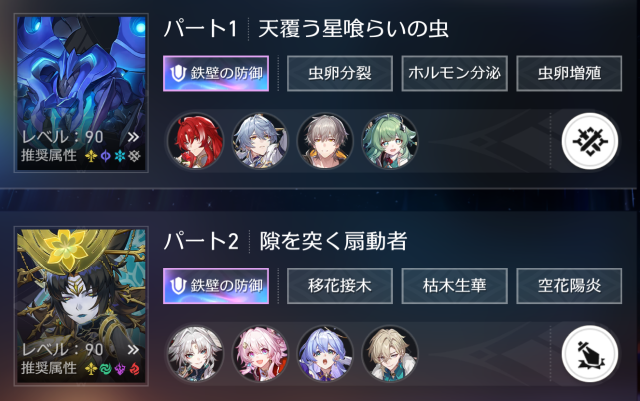The width and height of the screenshot is (640, 401).
Task: Select the red-haired character avatar in Part 1
Action: click(x=196, y=141)
